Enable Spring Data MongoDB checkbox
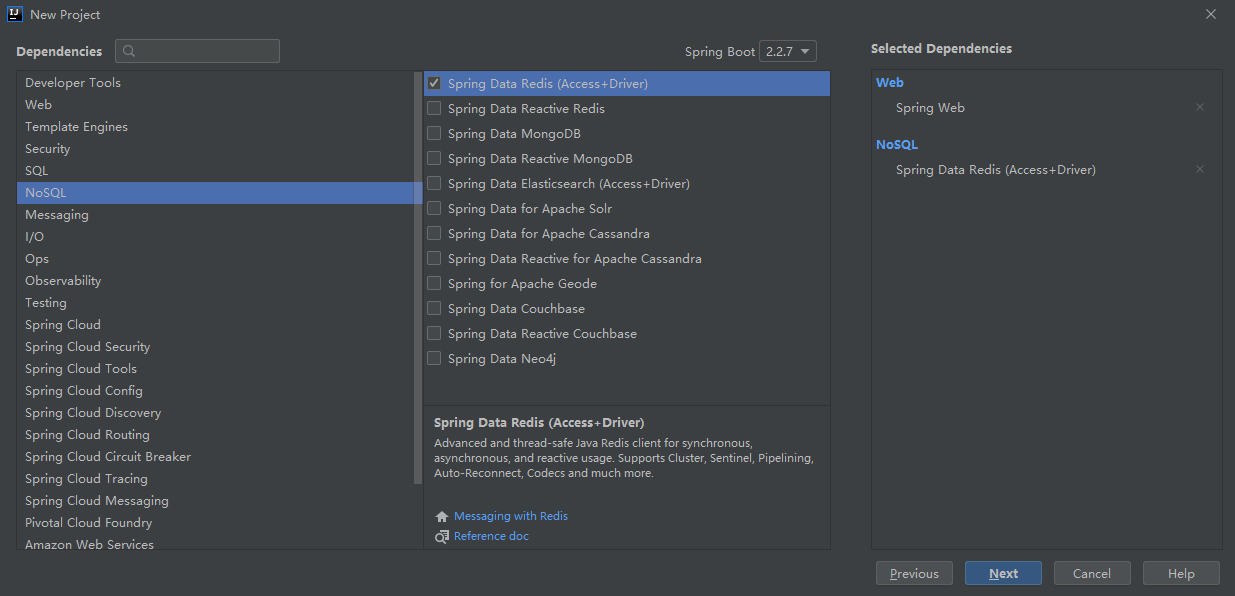This screenshot has height=596, width=1235. 434,133
